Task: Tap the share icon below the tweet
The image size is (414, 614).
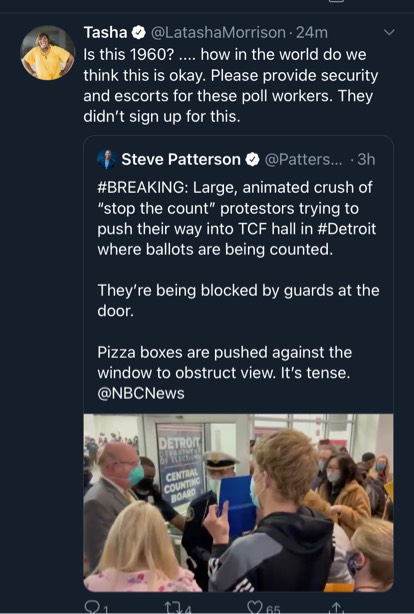Action: (337, 608)
